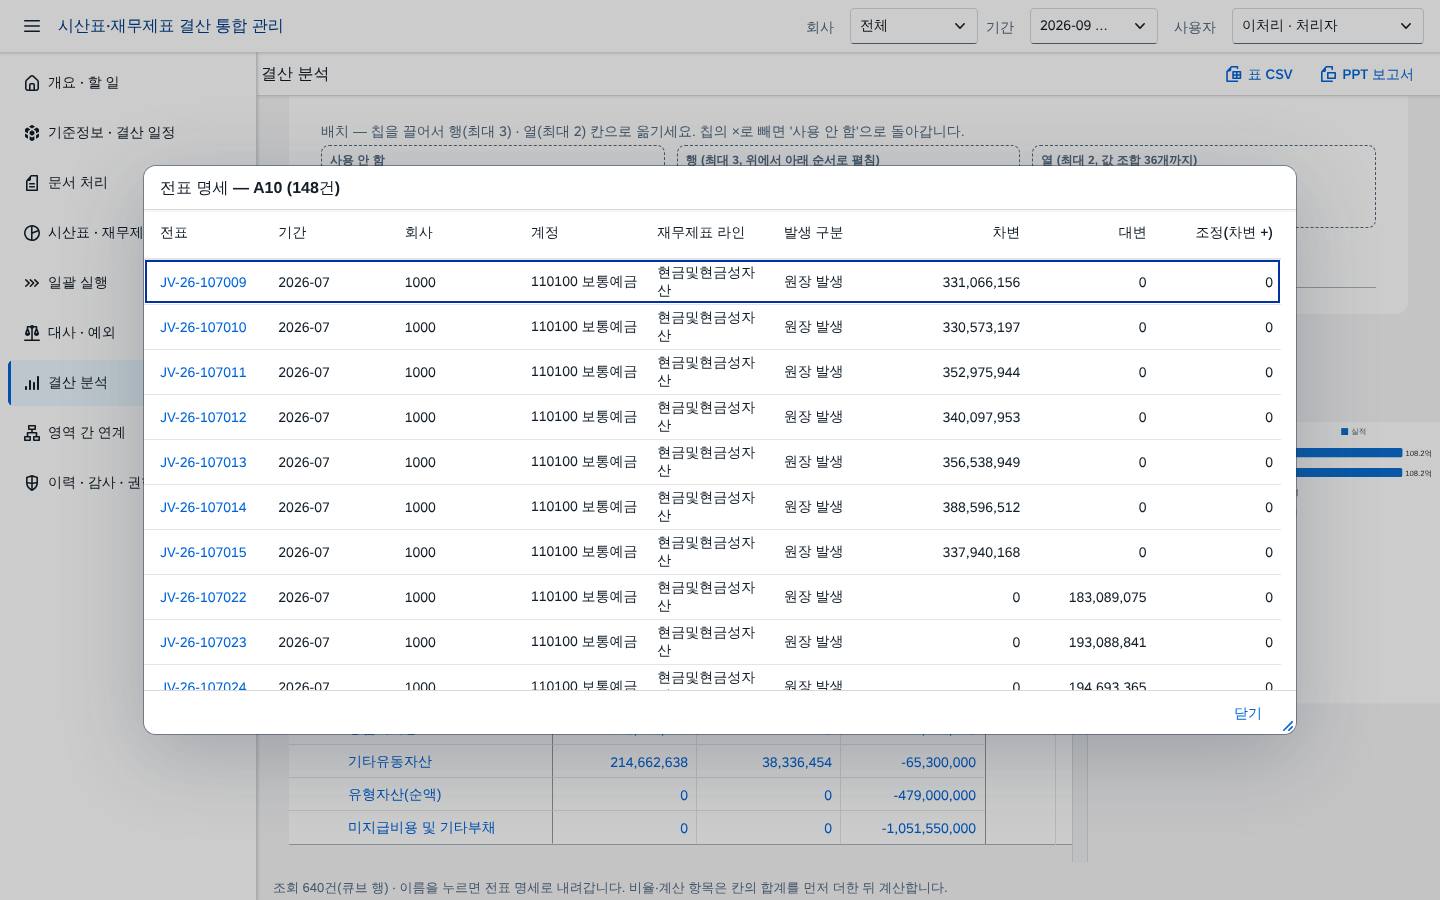Click the 결산 분석 bar-chart icon

(x=32, y=383)
